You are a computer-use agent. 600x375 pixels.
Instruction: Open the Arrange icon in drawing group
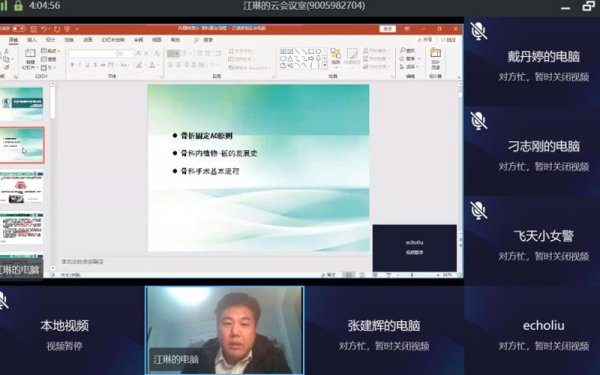(336, 56)
